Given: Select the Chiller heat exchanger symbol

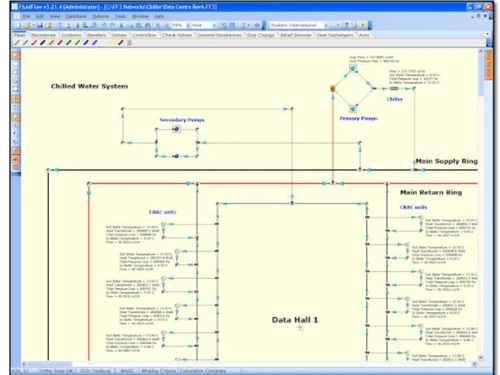Looking at the screenshot, I should [x=394, y=89].
